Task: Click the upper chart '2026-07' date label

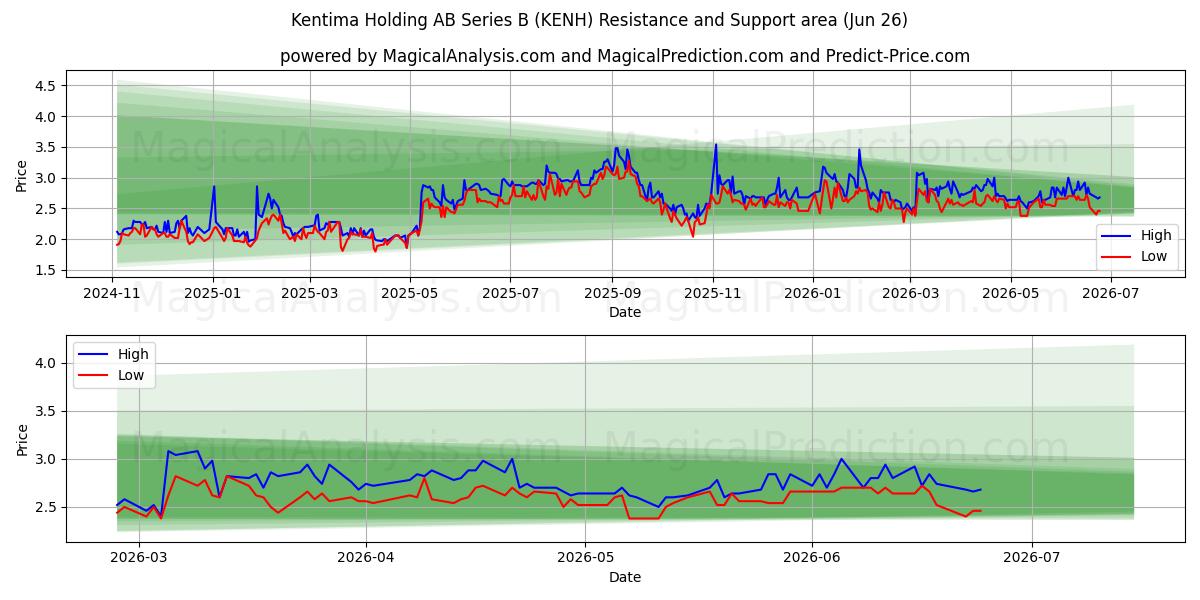Action: pyautogui.click(x=1111, y=293)
